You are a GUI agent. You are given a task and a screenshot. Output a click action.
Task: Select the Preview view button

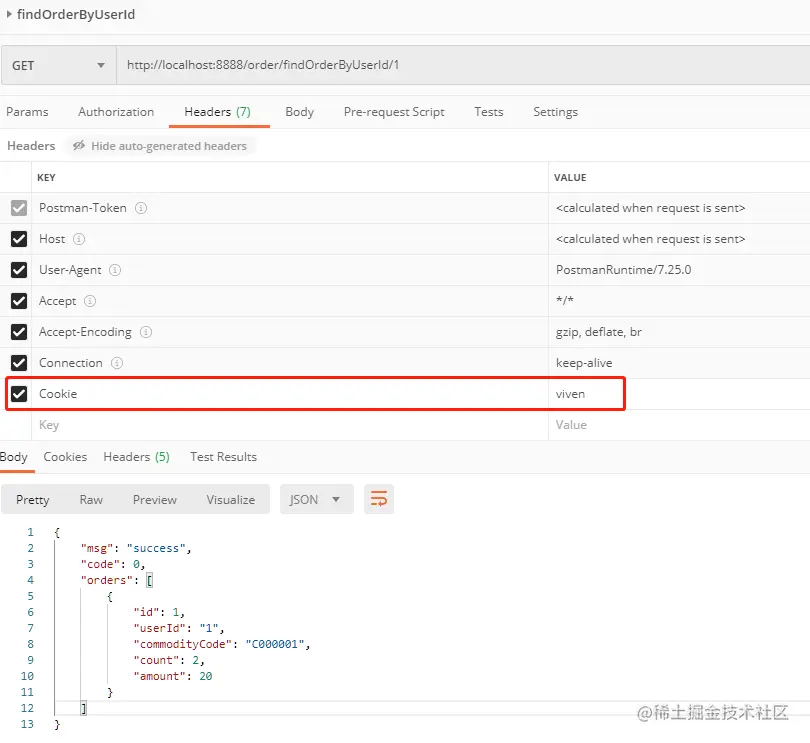click(154, 500)
